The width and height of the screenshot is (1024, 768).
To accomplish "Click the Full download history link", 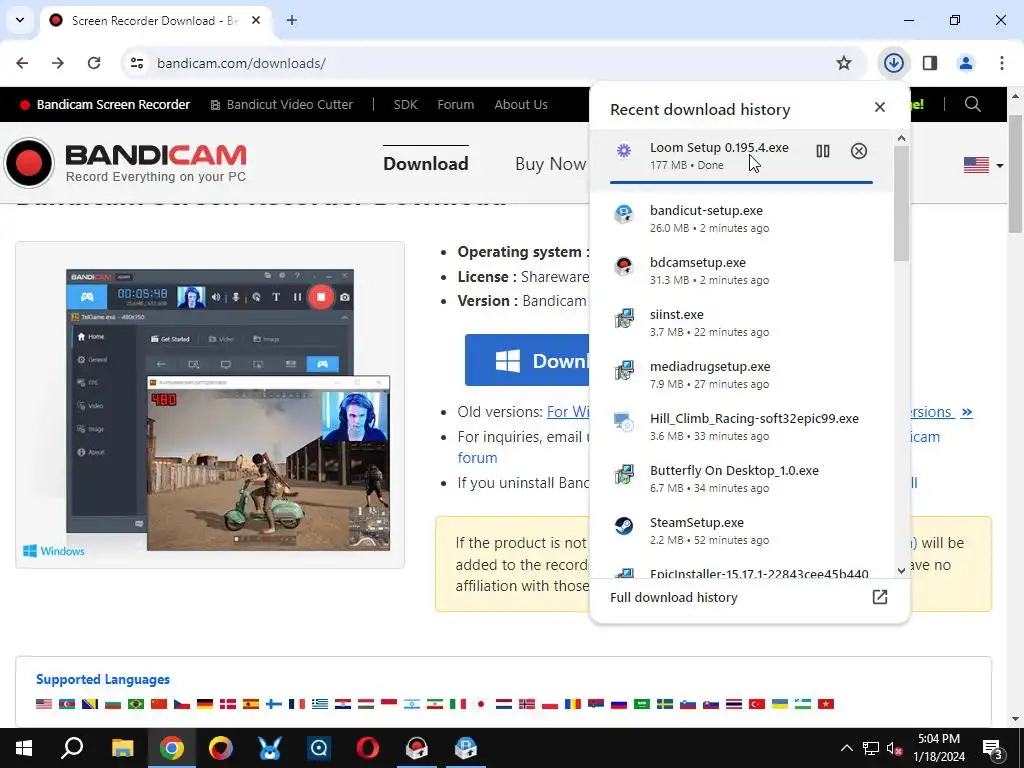I will click(673, 597).
